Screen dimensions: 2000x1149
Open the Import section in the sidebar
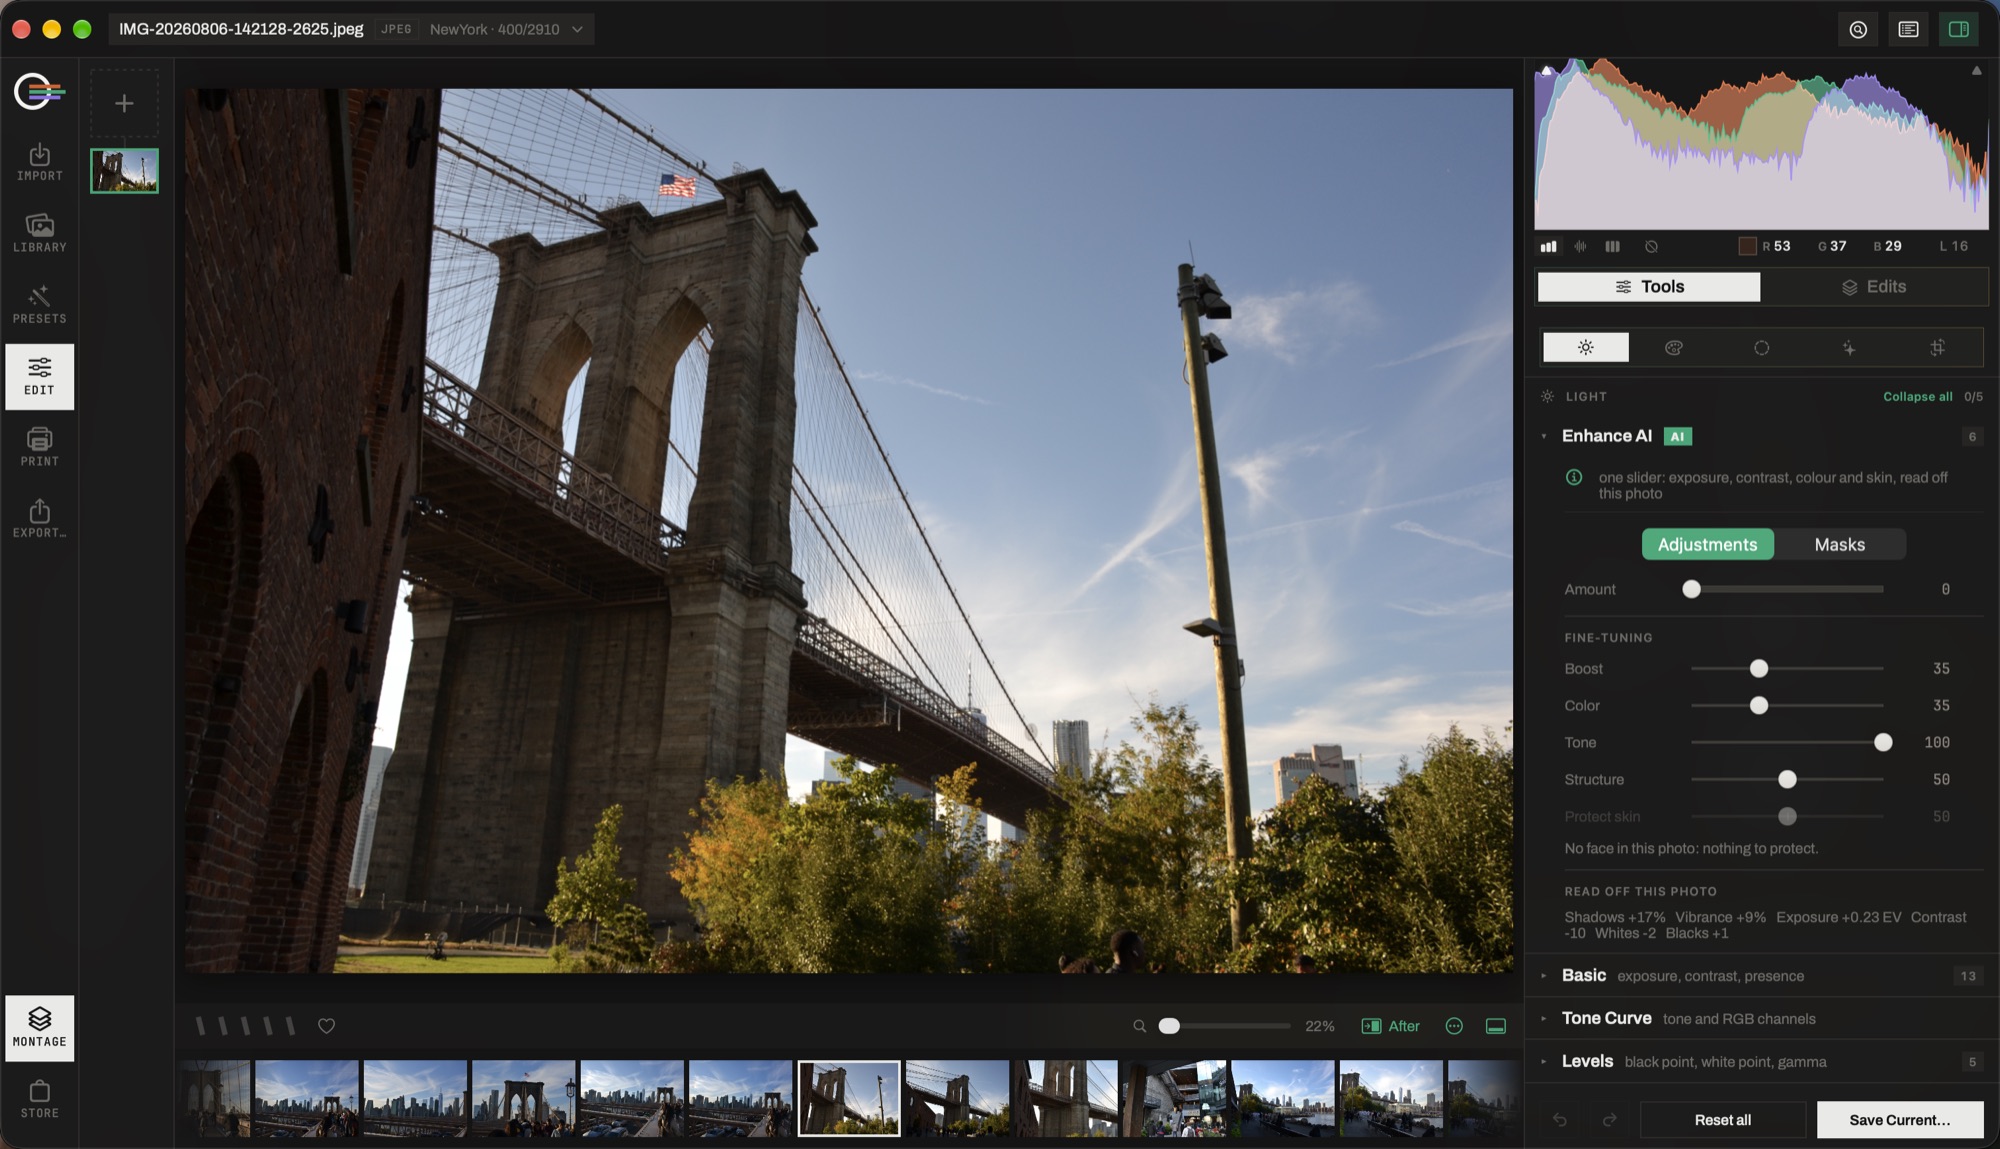(40, 162)
